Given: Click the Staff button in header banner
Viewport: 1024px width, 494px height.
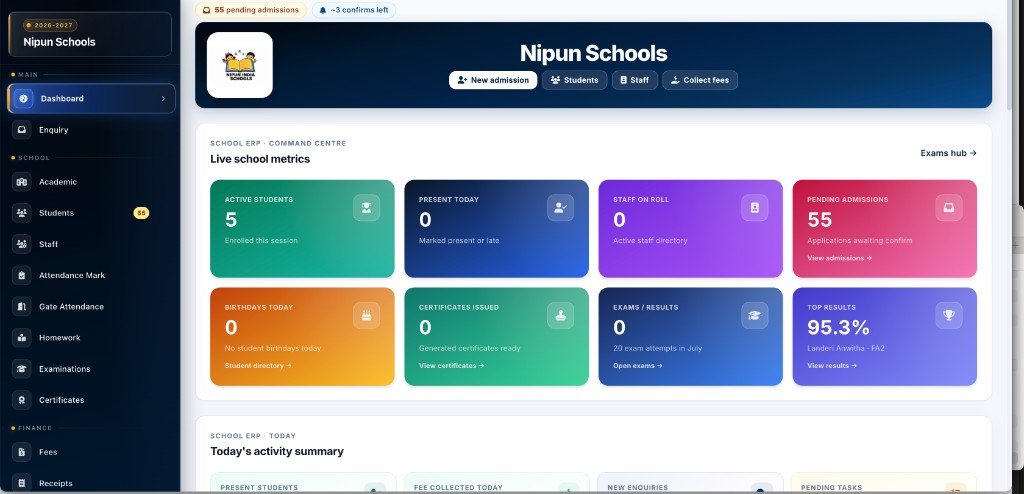Looking at the screenshot, I should (635, 80).
